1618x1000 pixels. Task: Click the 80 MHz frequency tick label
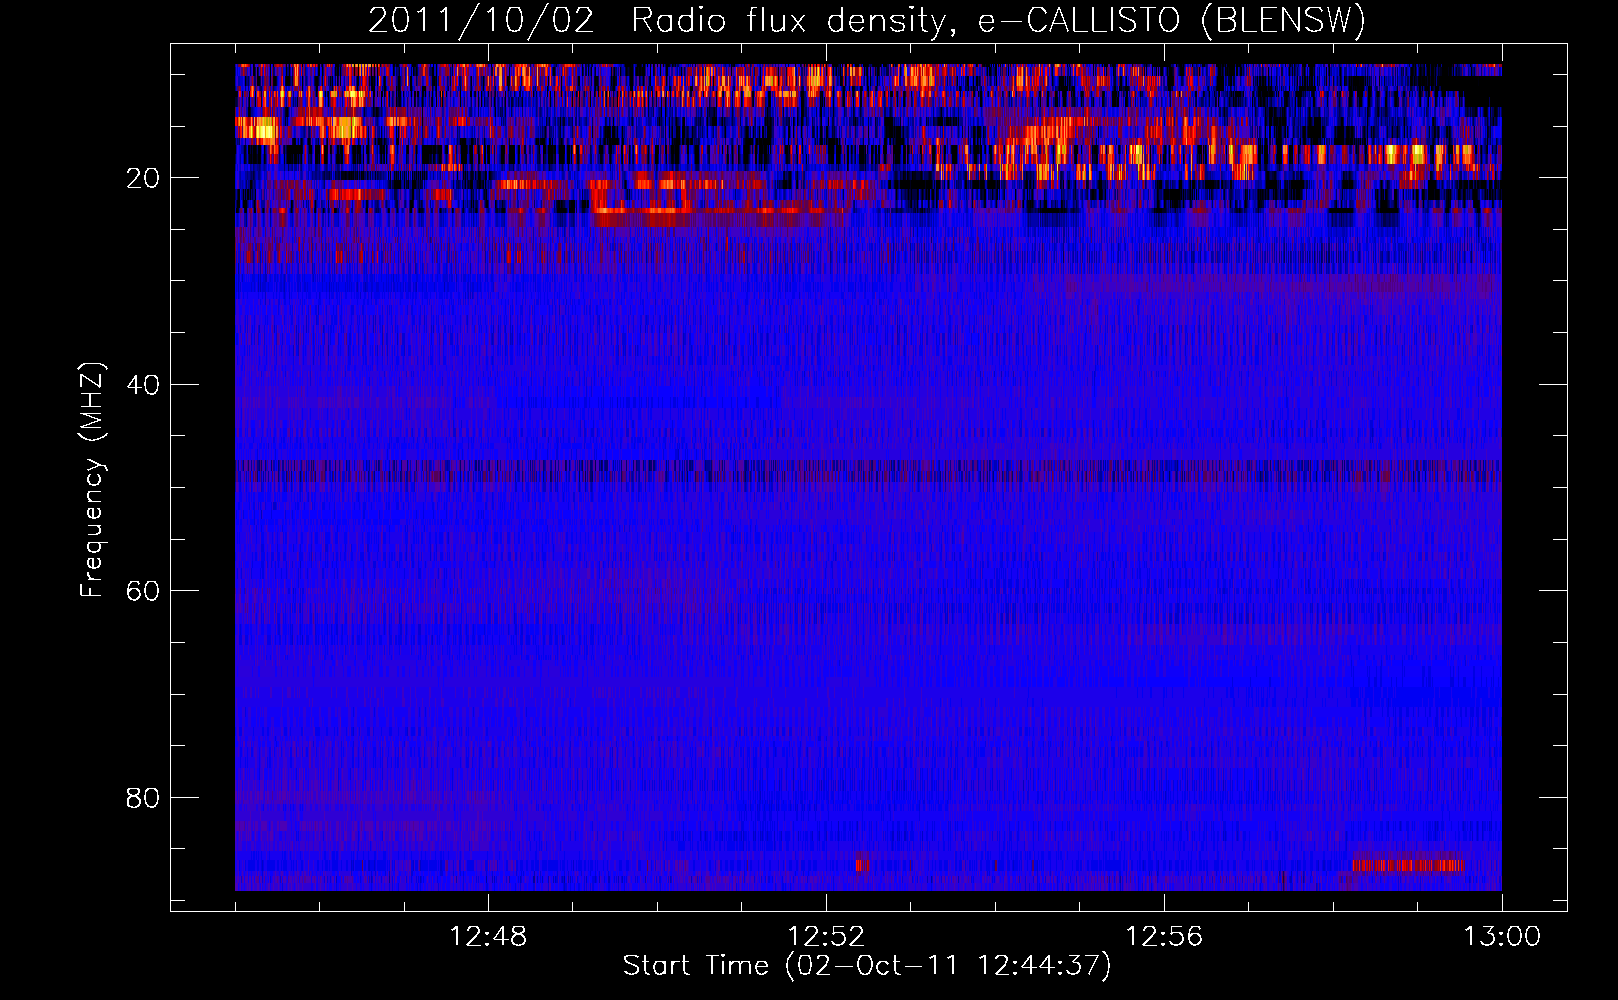pyautogui.click(x=143, y=798)
